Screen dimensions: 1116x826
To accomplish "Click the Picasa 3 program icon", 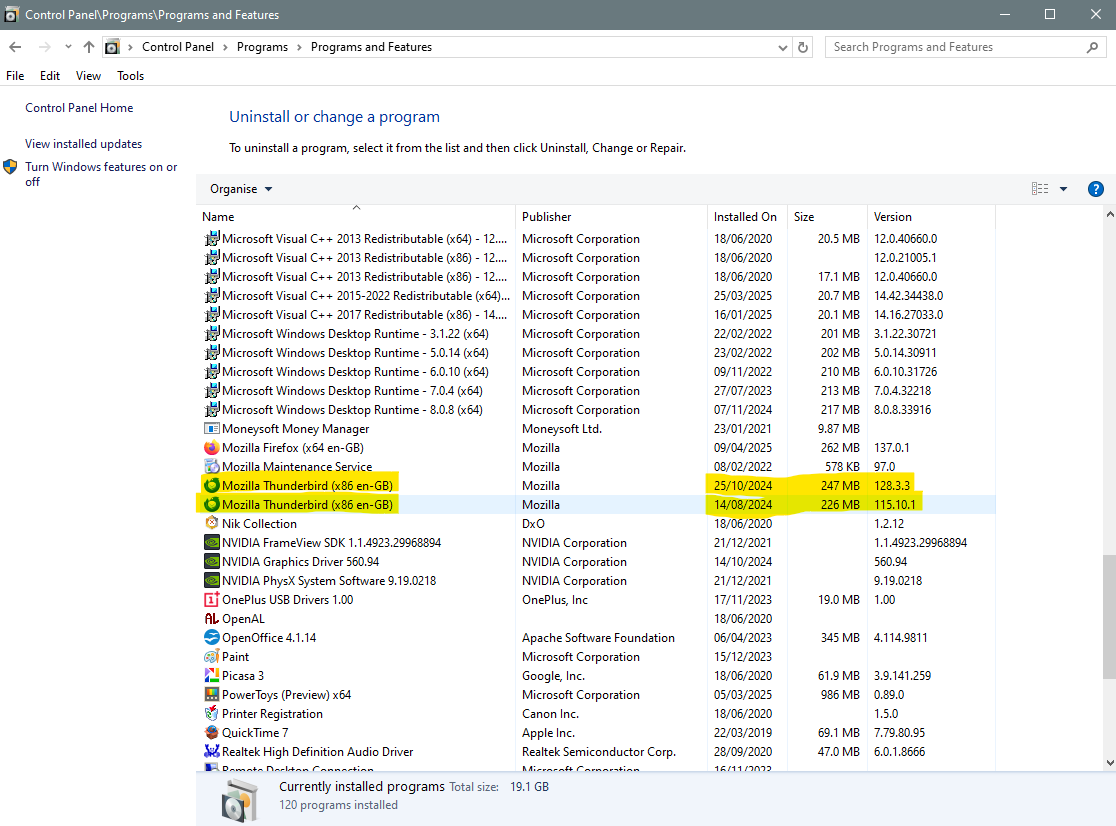I will [211, 676].
